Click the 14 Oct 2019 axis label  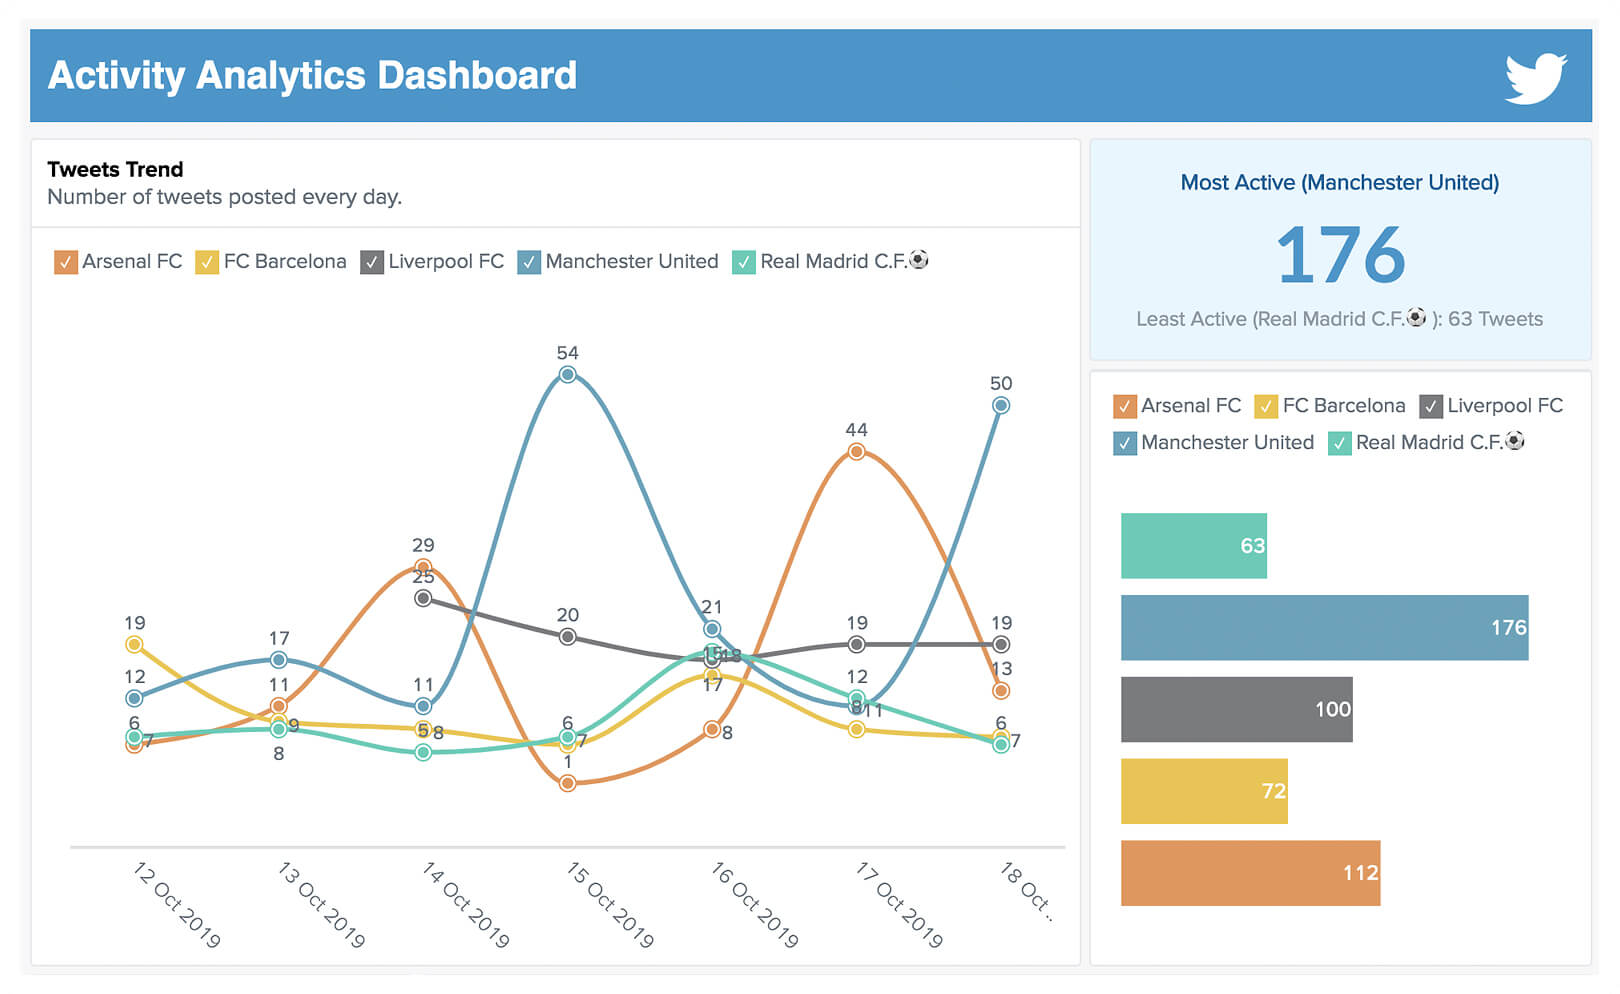tap(466, 904)
